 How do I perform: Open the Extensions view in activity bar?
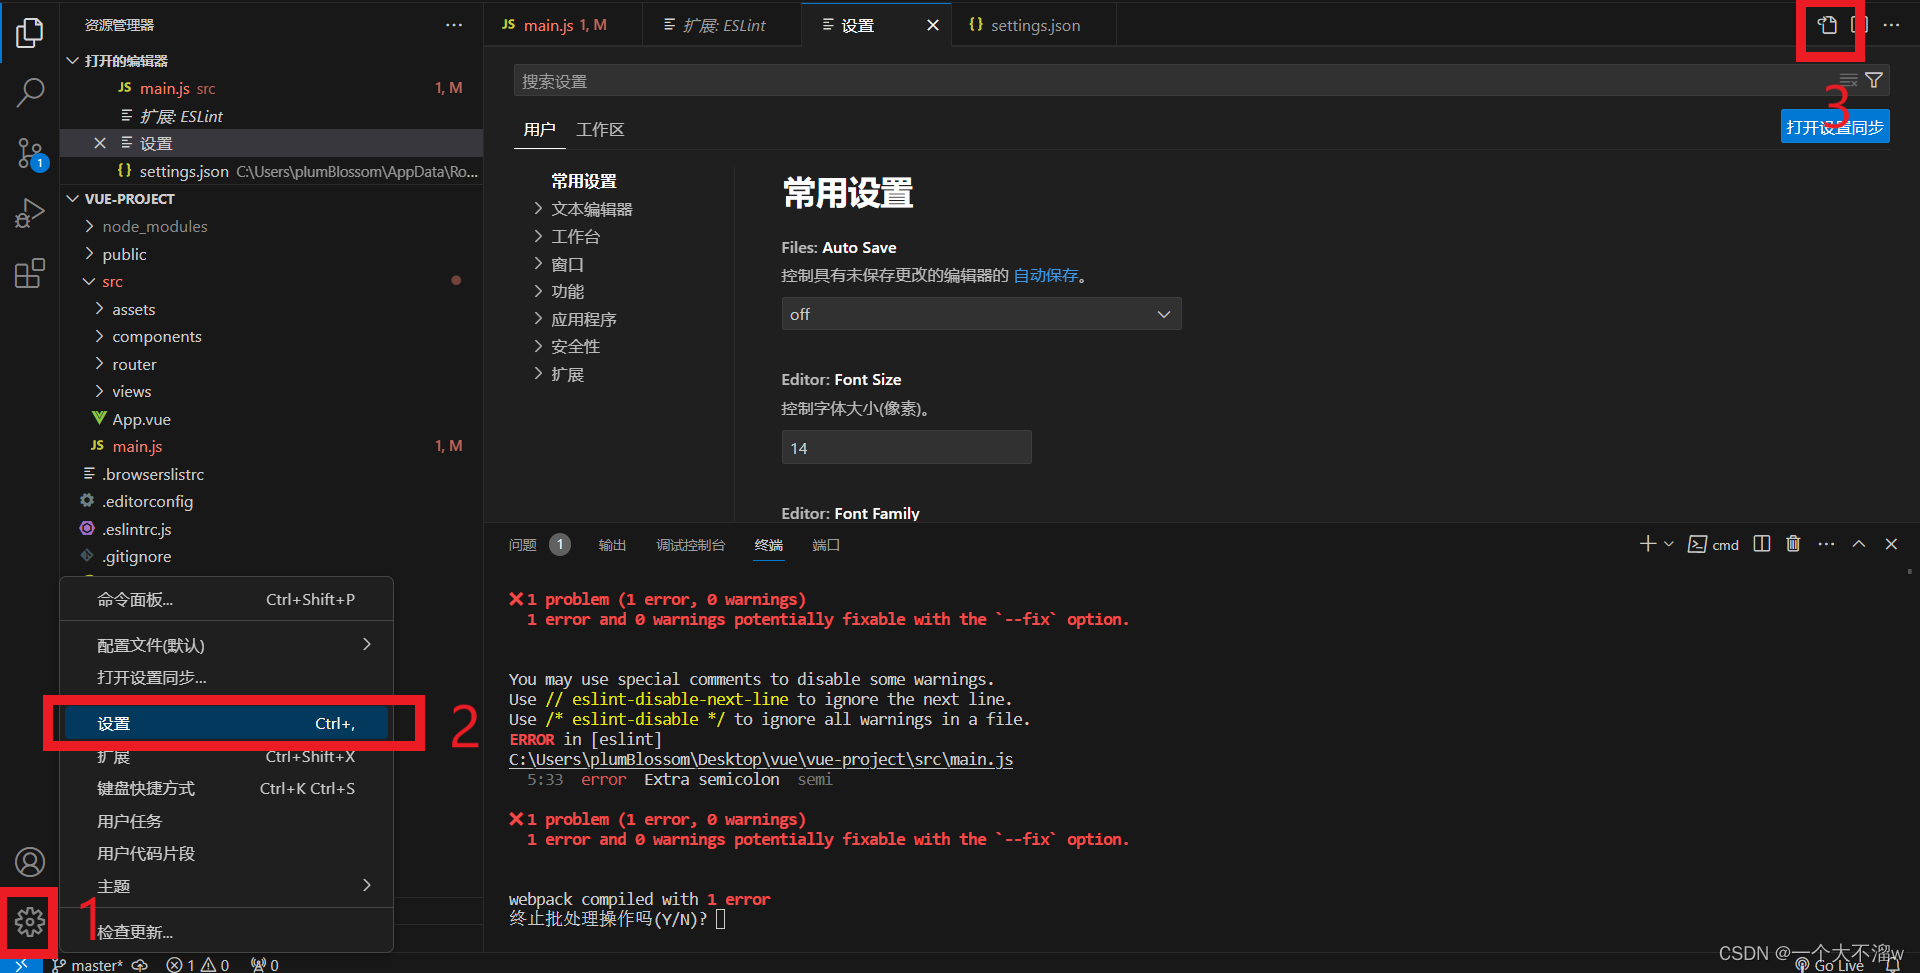point(30,273)
